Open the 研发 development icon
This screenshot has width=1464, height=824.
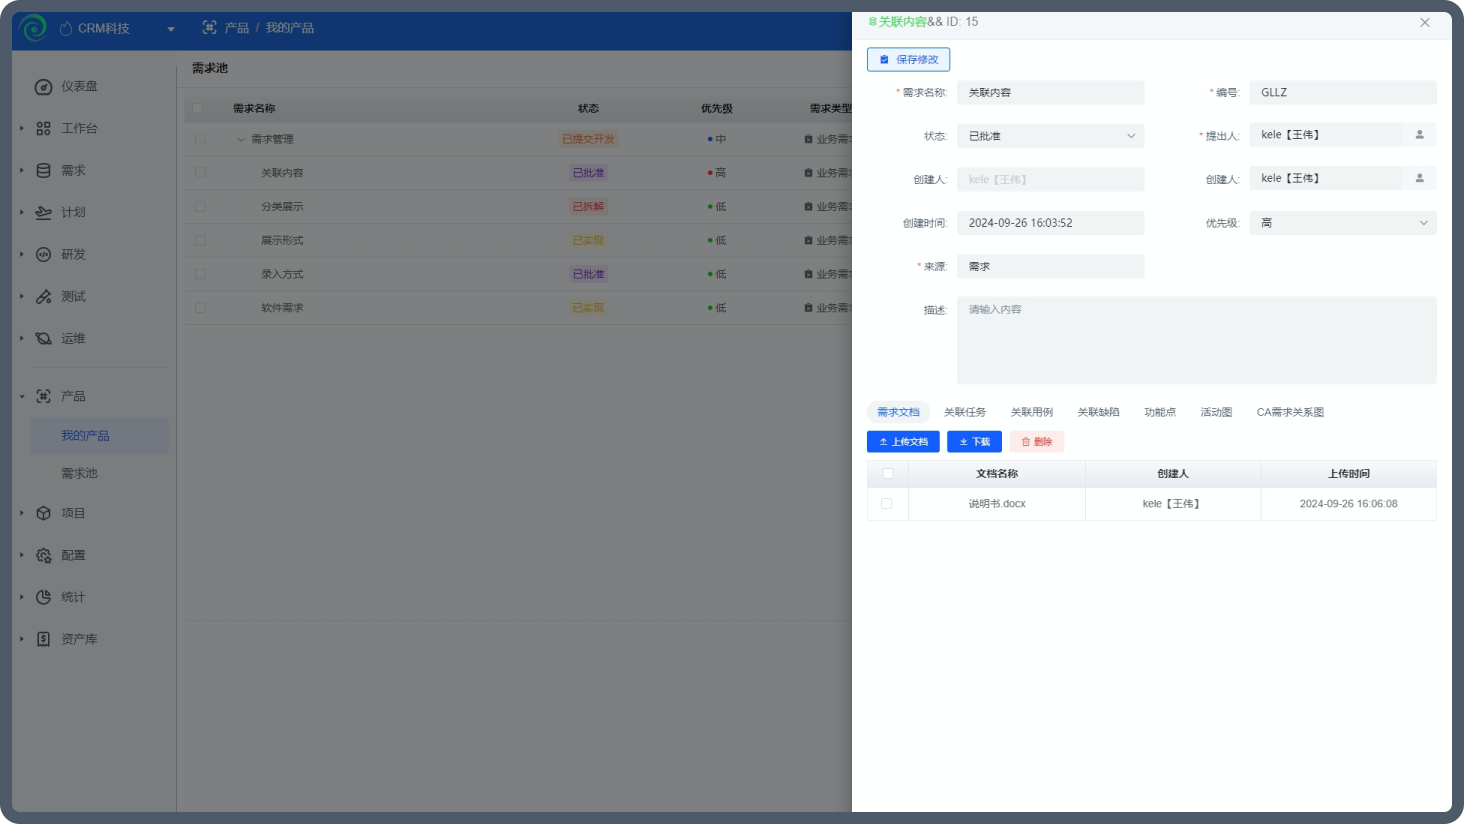[43, 255]
